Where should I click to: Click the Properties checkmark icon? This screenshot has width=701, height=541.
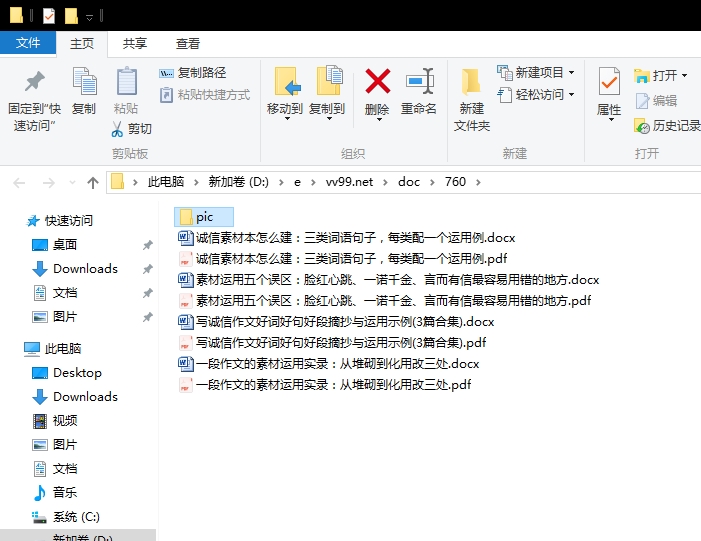pos(609,81)
